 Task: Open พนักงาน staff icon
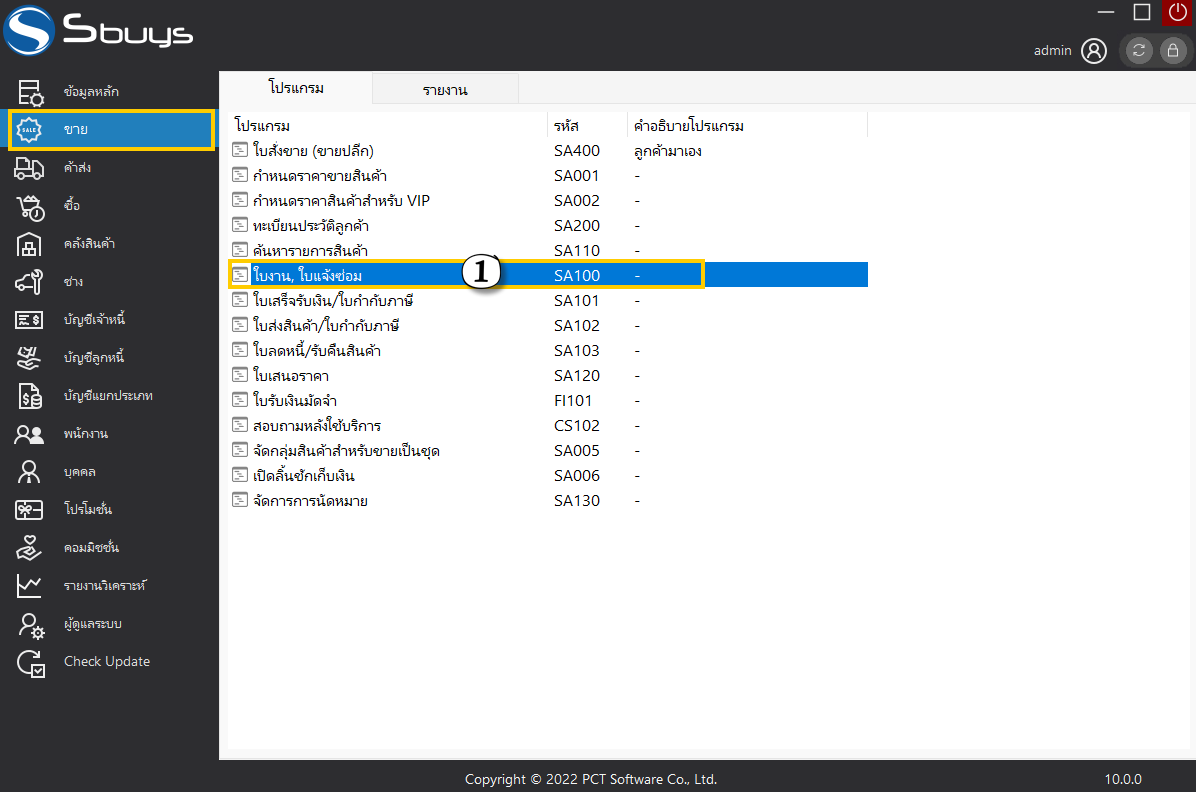29,434
